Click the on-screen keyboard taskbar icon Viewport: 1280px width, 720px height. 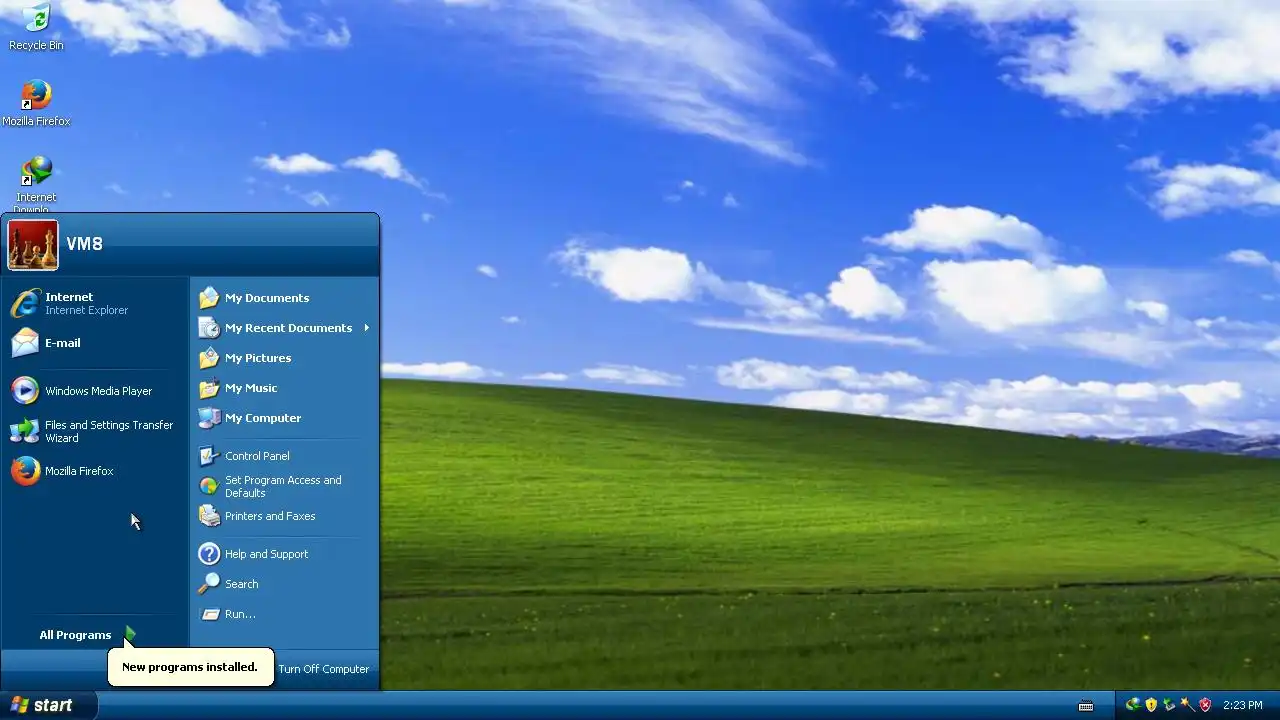tap(1086, 705)
